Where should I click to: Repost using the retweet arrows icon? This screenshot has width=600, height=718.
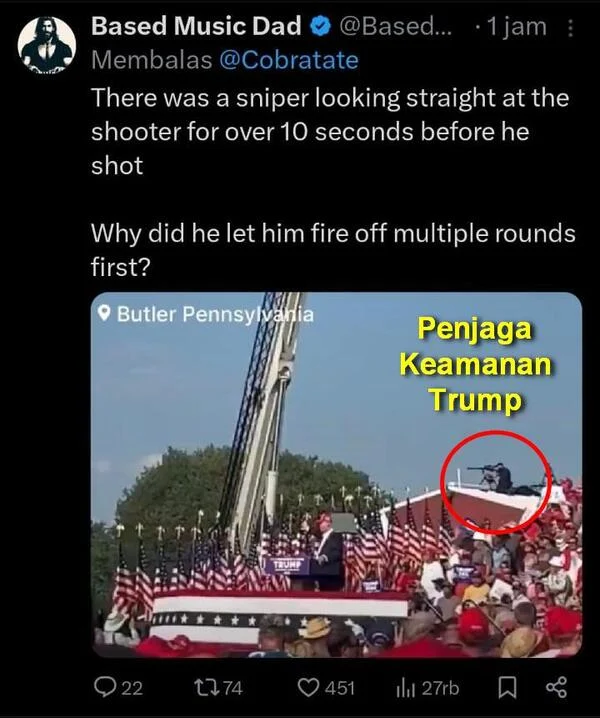click(x=204, y=687)
